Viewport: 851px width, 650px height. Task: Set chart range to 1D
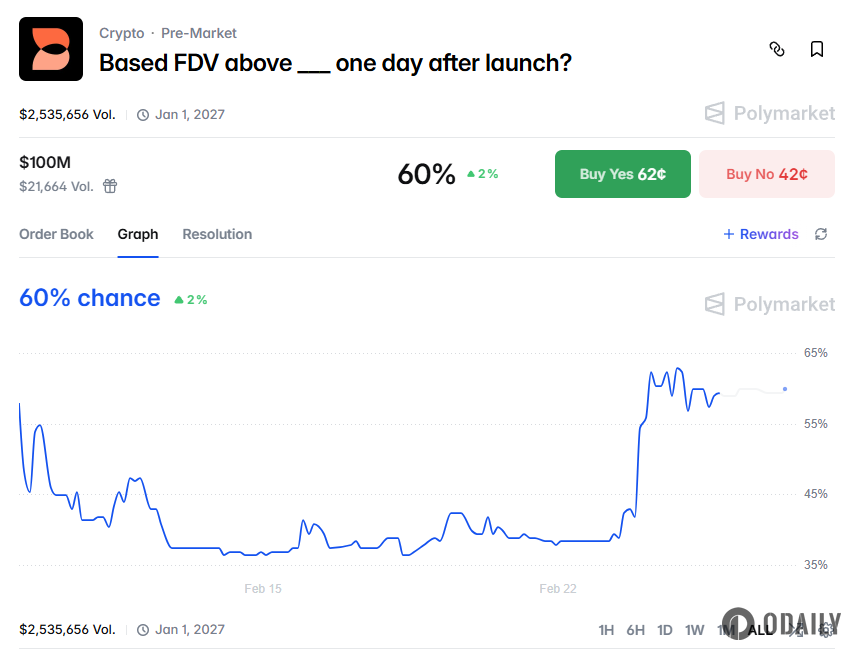click(x=665, y=630)
